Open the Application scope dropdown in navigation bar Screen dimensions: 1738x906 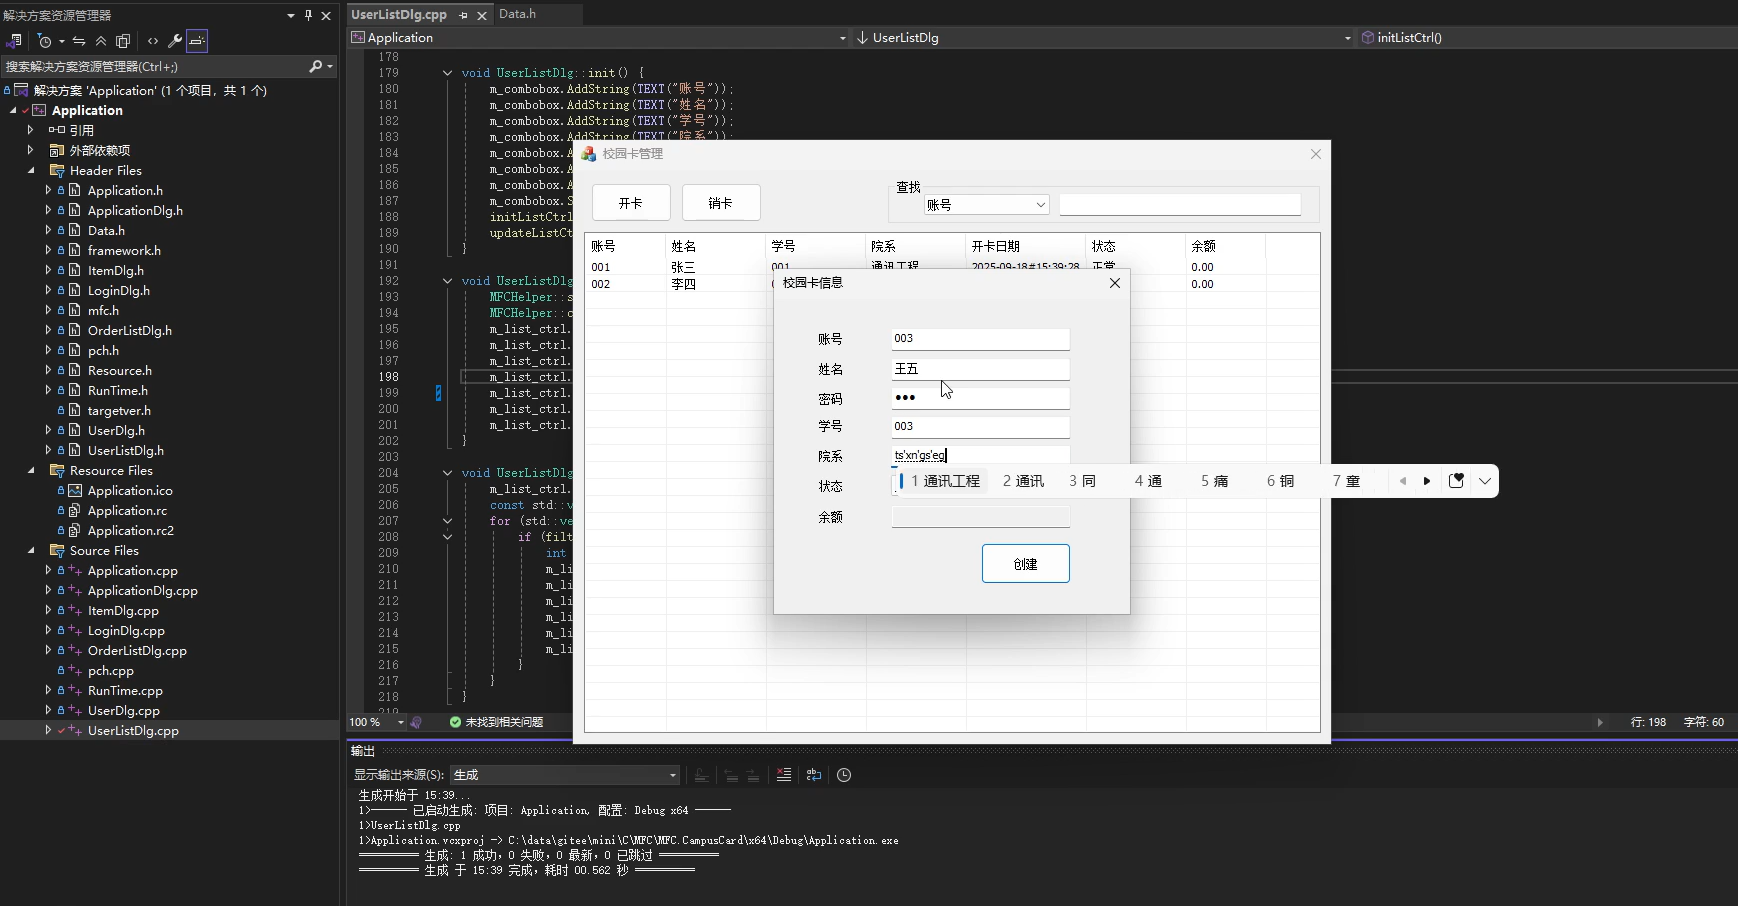pos(842,38)
